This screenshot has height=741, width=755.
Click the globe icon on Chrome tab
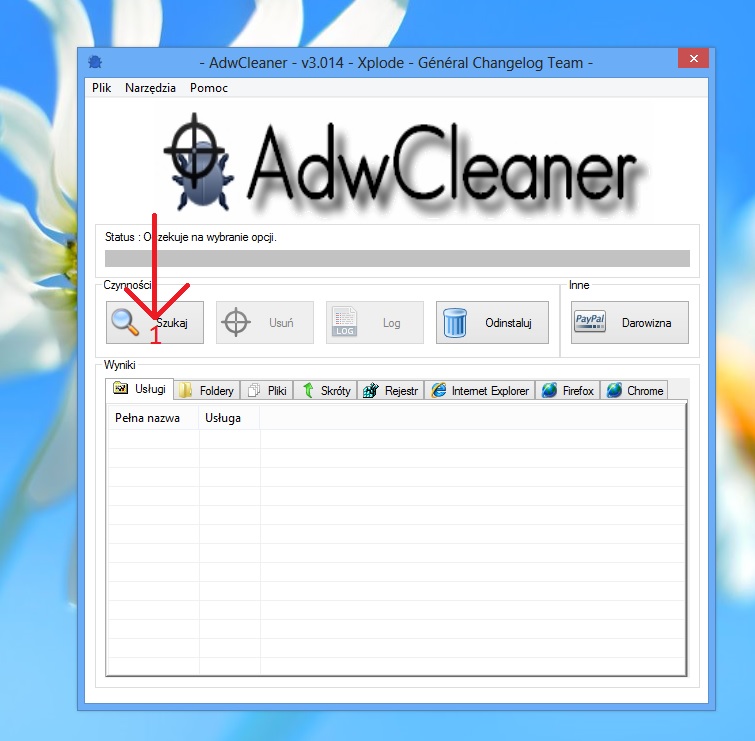(x=614, y=390)
